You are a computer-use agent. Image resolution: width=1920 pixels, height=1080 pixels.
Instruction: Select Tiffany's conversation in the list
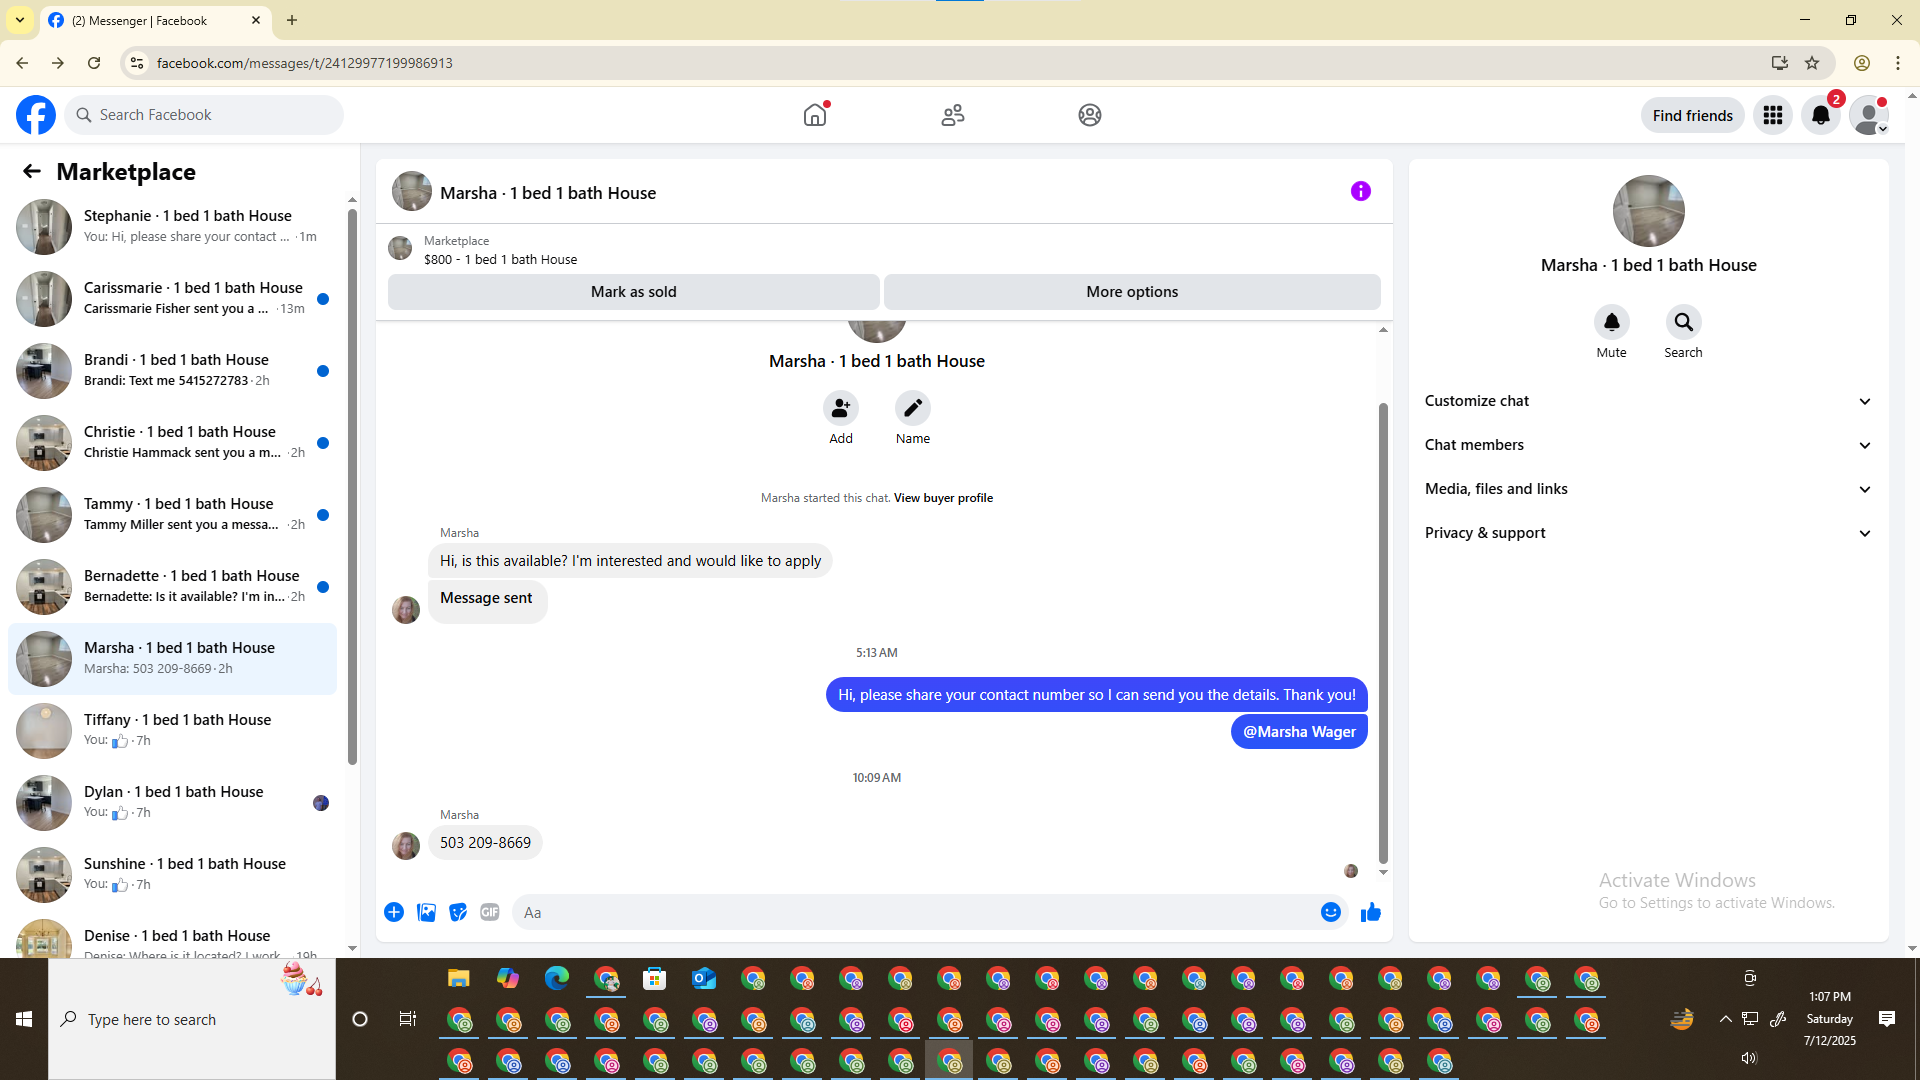point(175,730)
